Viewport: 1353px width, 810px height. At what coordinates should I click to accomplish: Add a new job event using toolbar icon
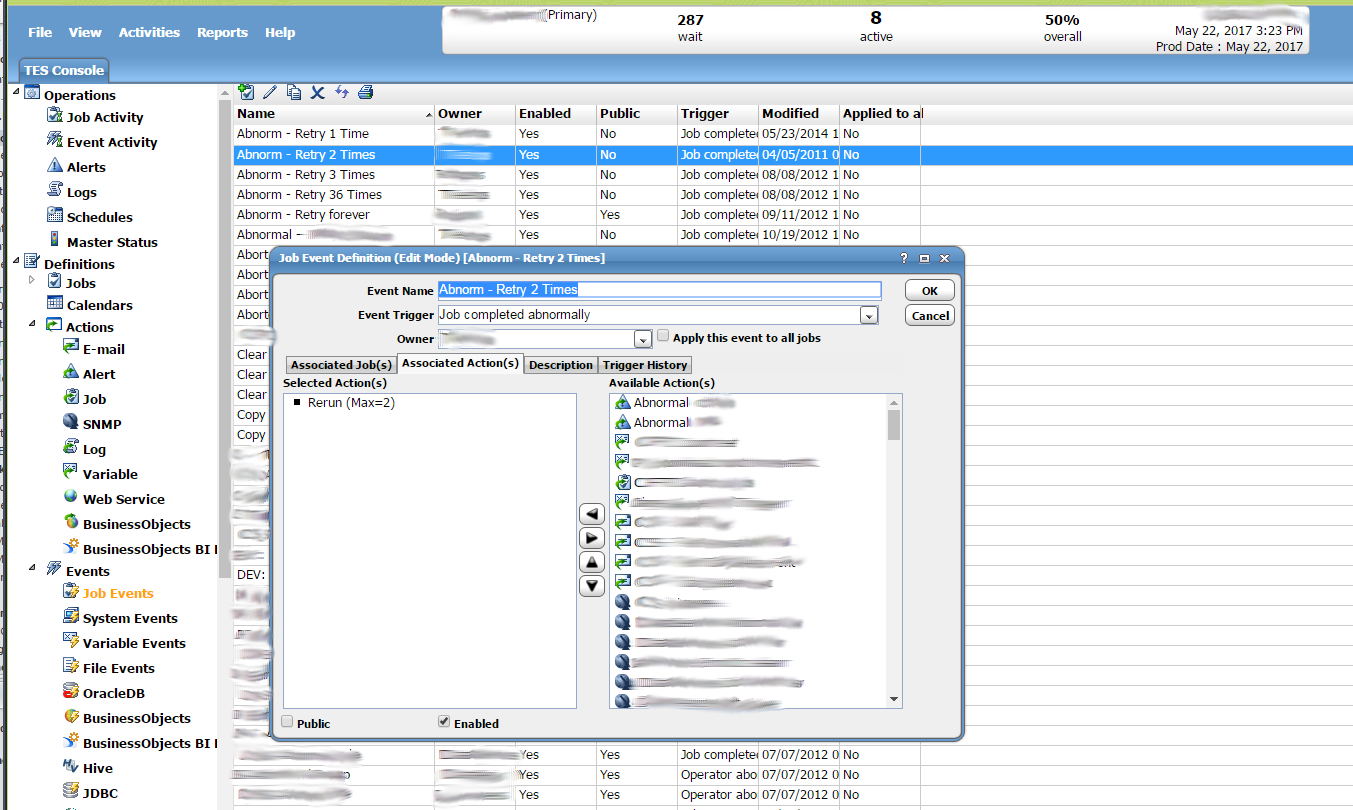coord(246,92)
